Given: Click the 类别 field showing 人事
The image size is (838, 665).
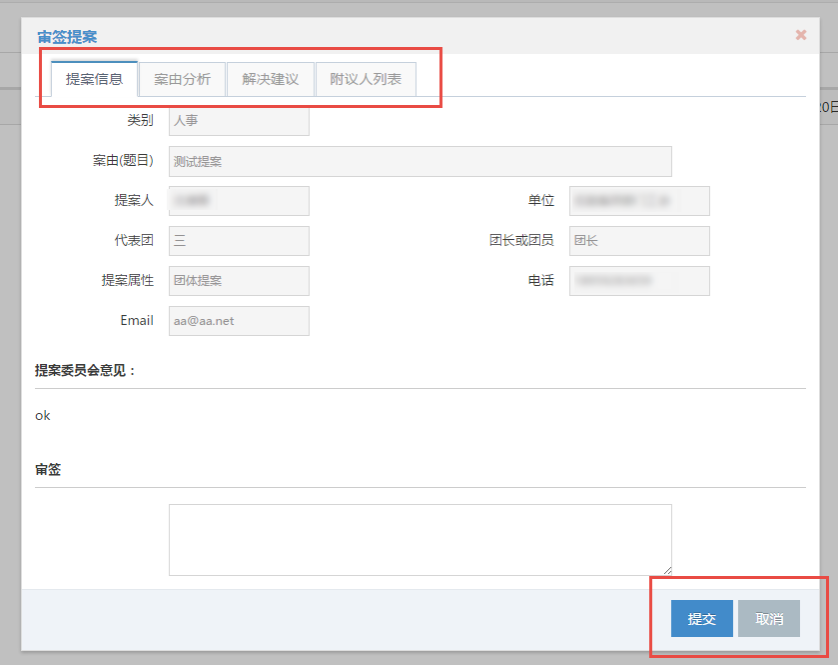Looking at the screenshot, I should (x=239, y=120).
